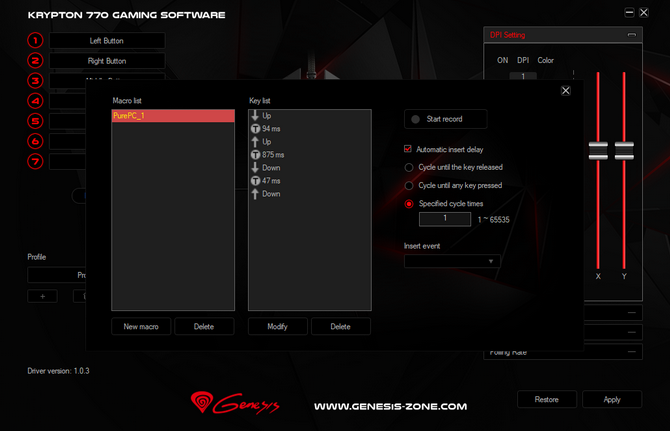Create a New macro
The height and width of the screenshot is (431, 670).
[141, 326]
